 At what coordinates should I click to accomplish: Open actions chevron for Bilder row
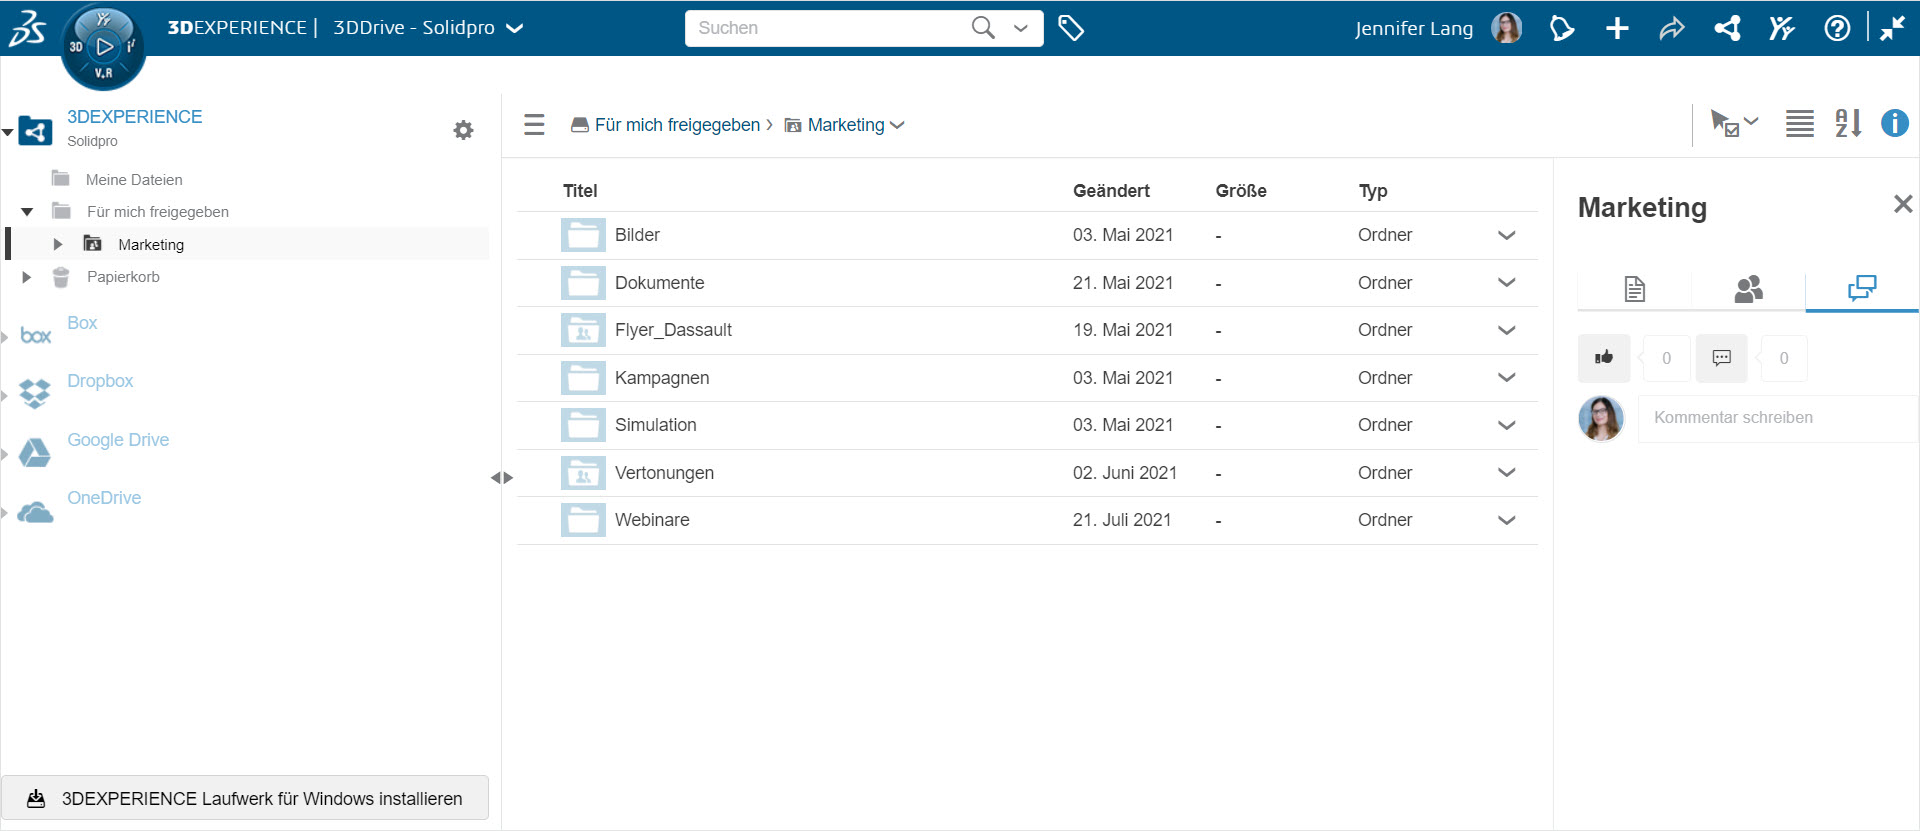[x=1507, y=235]
